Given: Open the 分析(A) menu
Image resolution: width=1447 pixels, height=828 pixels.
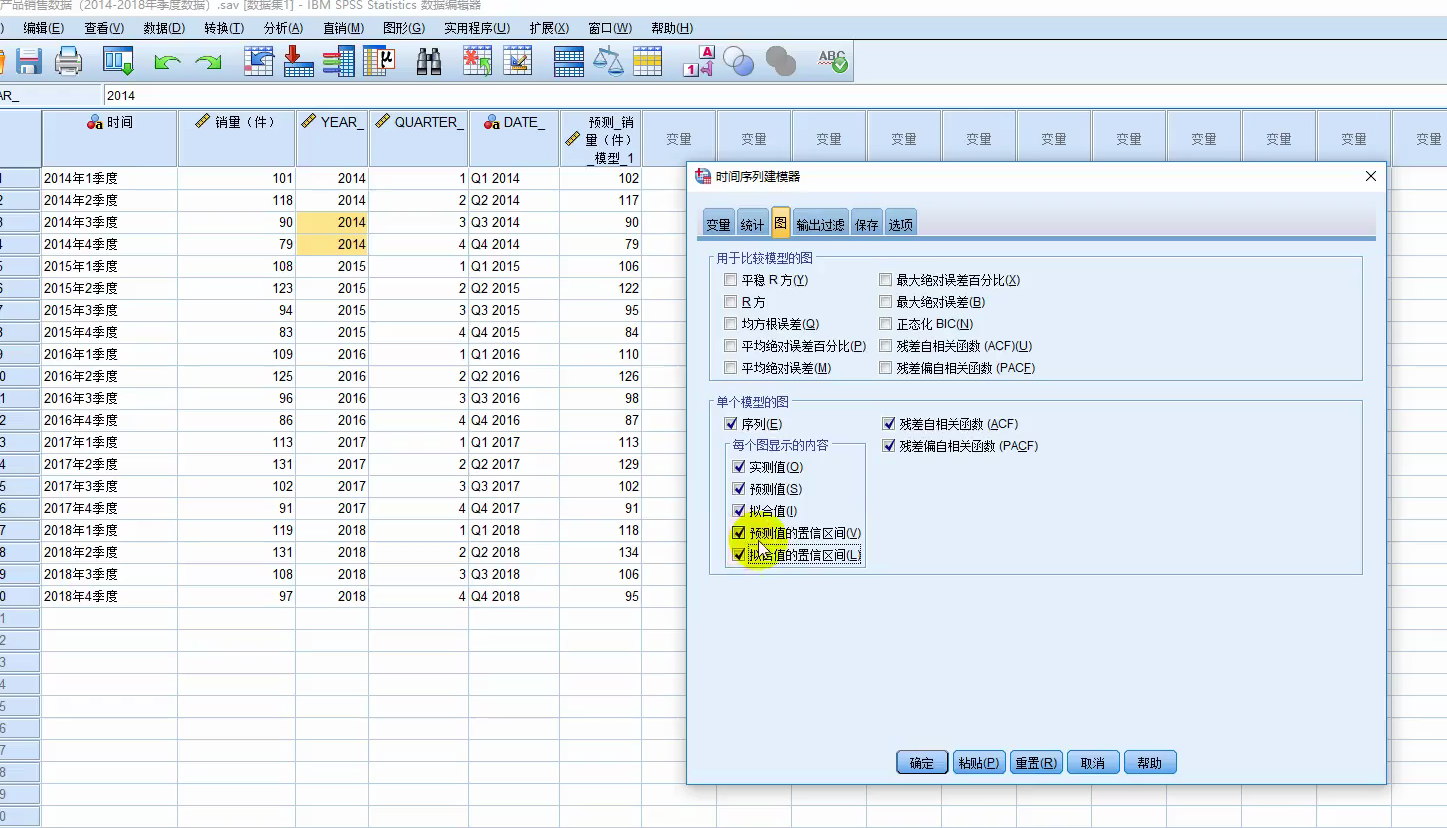Looking at the screenshot, I should tap(283, 28).
